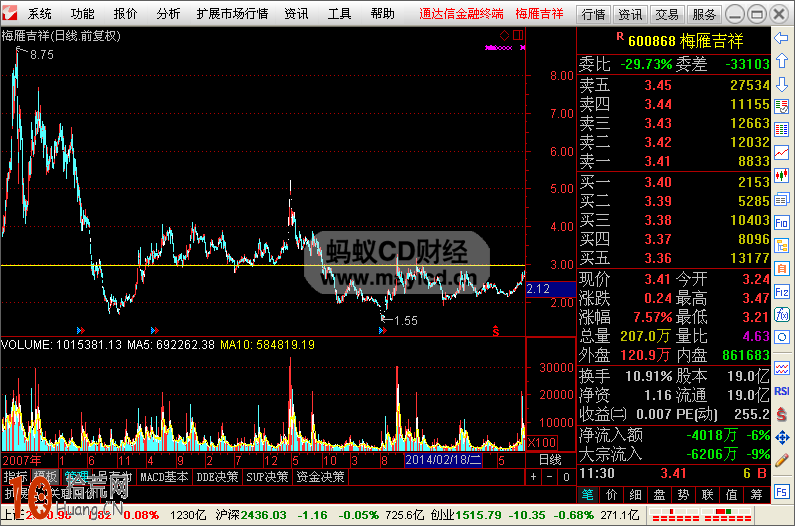Open the 系统 menu
Screen dimensions: 795x526
click(x=40, y=14)
